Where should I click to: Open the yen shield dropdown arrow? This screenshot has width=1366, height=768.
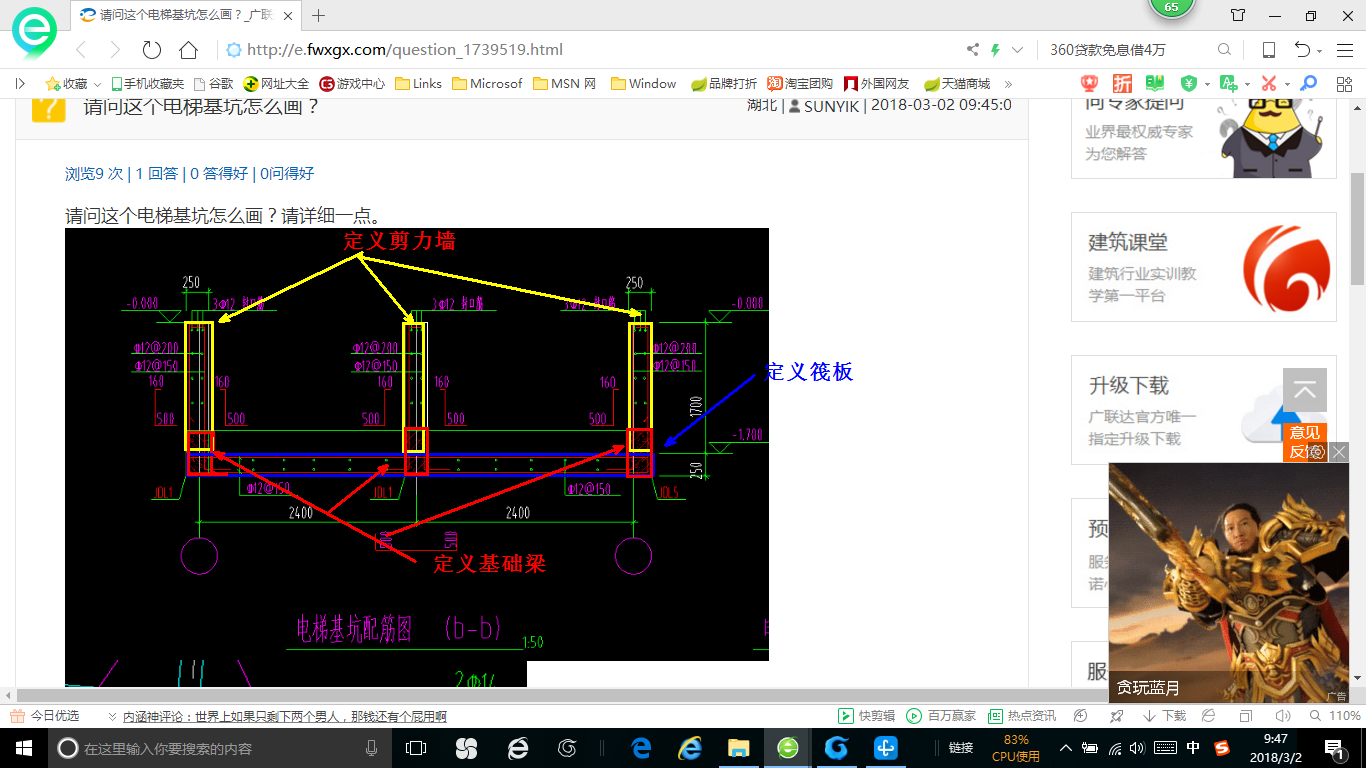tap(1207, 84)
